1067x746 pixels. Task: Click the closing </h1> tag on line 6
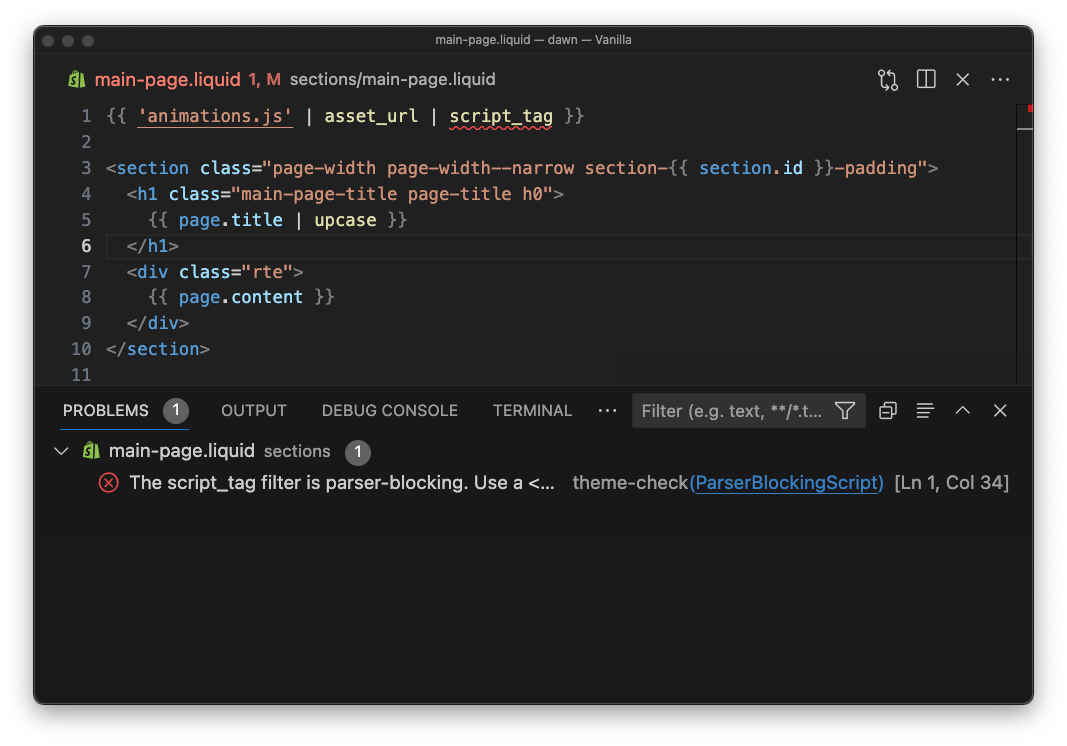tap(152, 246)
